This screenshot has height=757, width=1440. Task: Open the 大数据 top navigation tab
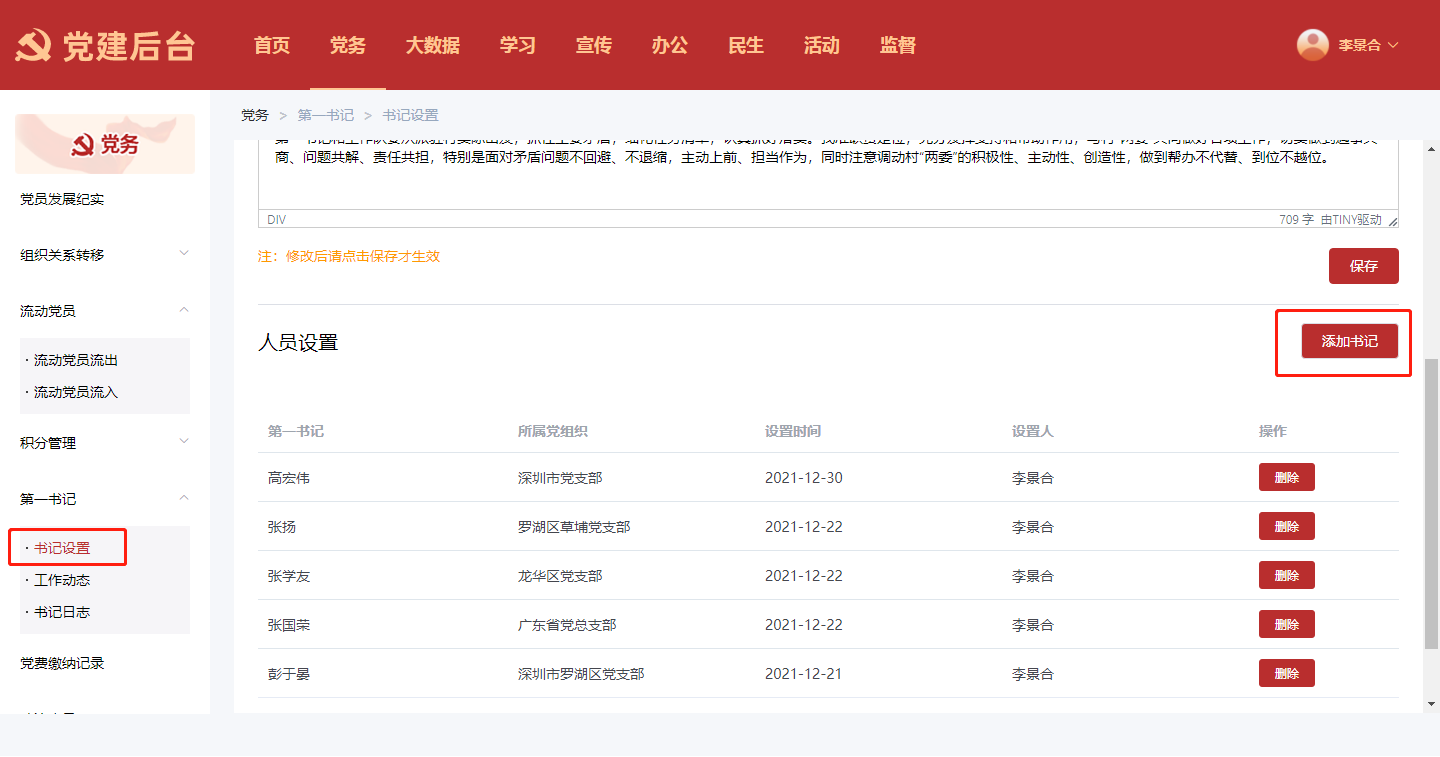(432, 45)
